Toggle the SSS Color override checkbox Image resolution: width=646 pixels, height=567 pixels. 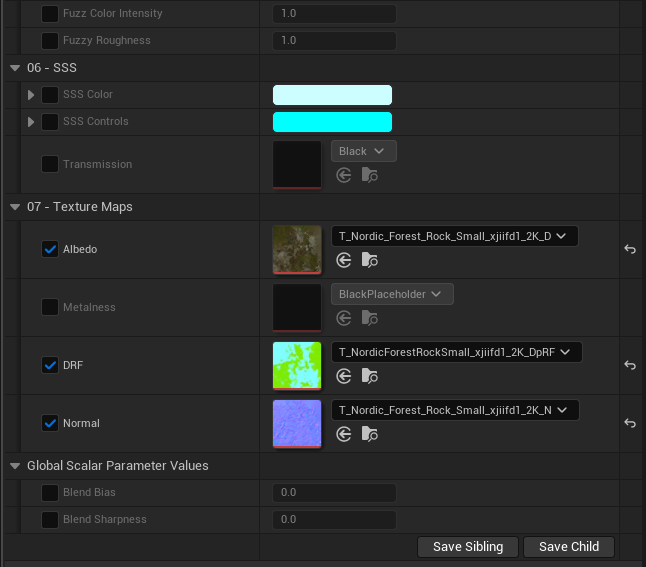[x=50, y=95]
